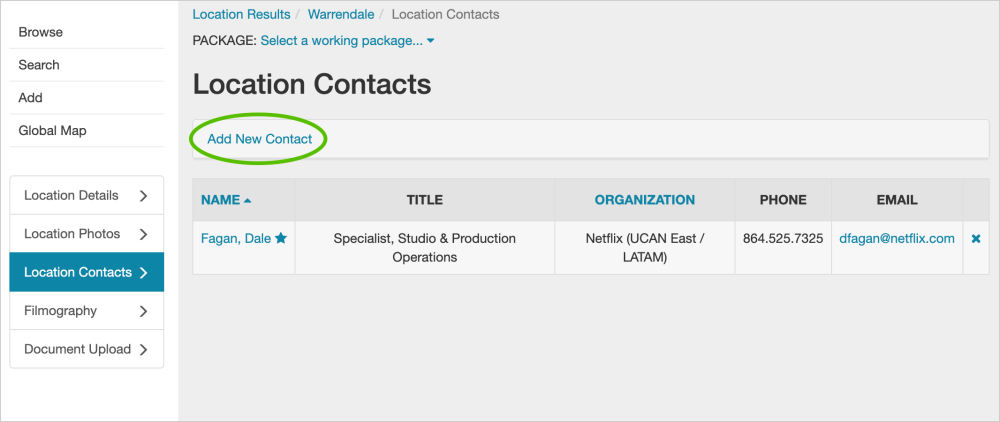Click the star icon beside Fagan, Dale
The width and height of the screenshot is (1000, 422).
pyautogui.click(x=281, y=239)
